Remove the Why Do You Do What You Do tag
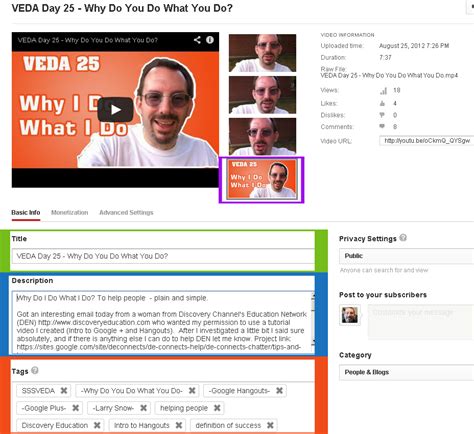The image size is (474, 434). pyautogui.click(x=192, y=391)
